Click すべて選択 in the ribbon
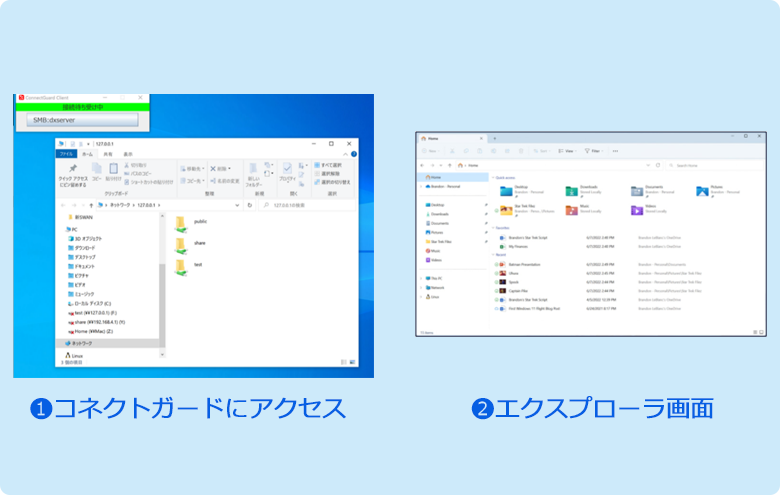The height and width of the screenshot is (495, 780). pyautogui.click(x=328, y=165)
